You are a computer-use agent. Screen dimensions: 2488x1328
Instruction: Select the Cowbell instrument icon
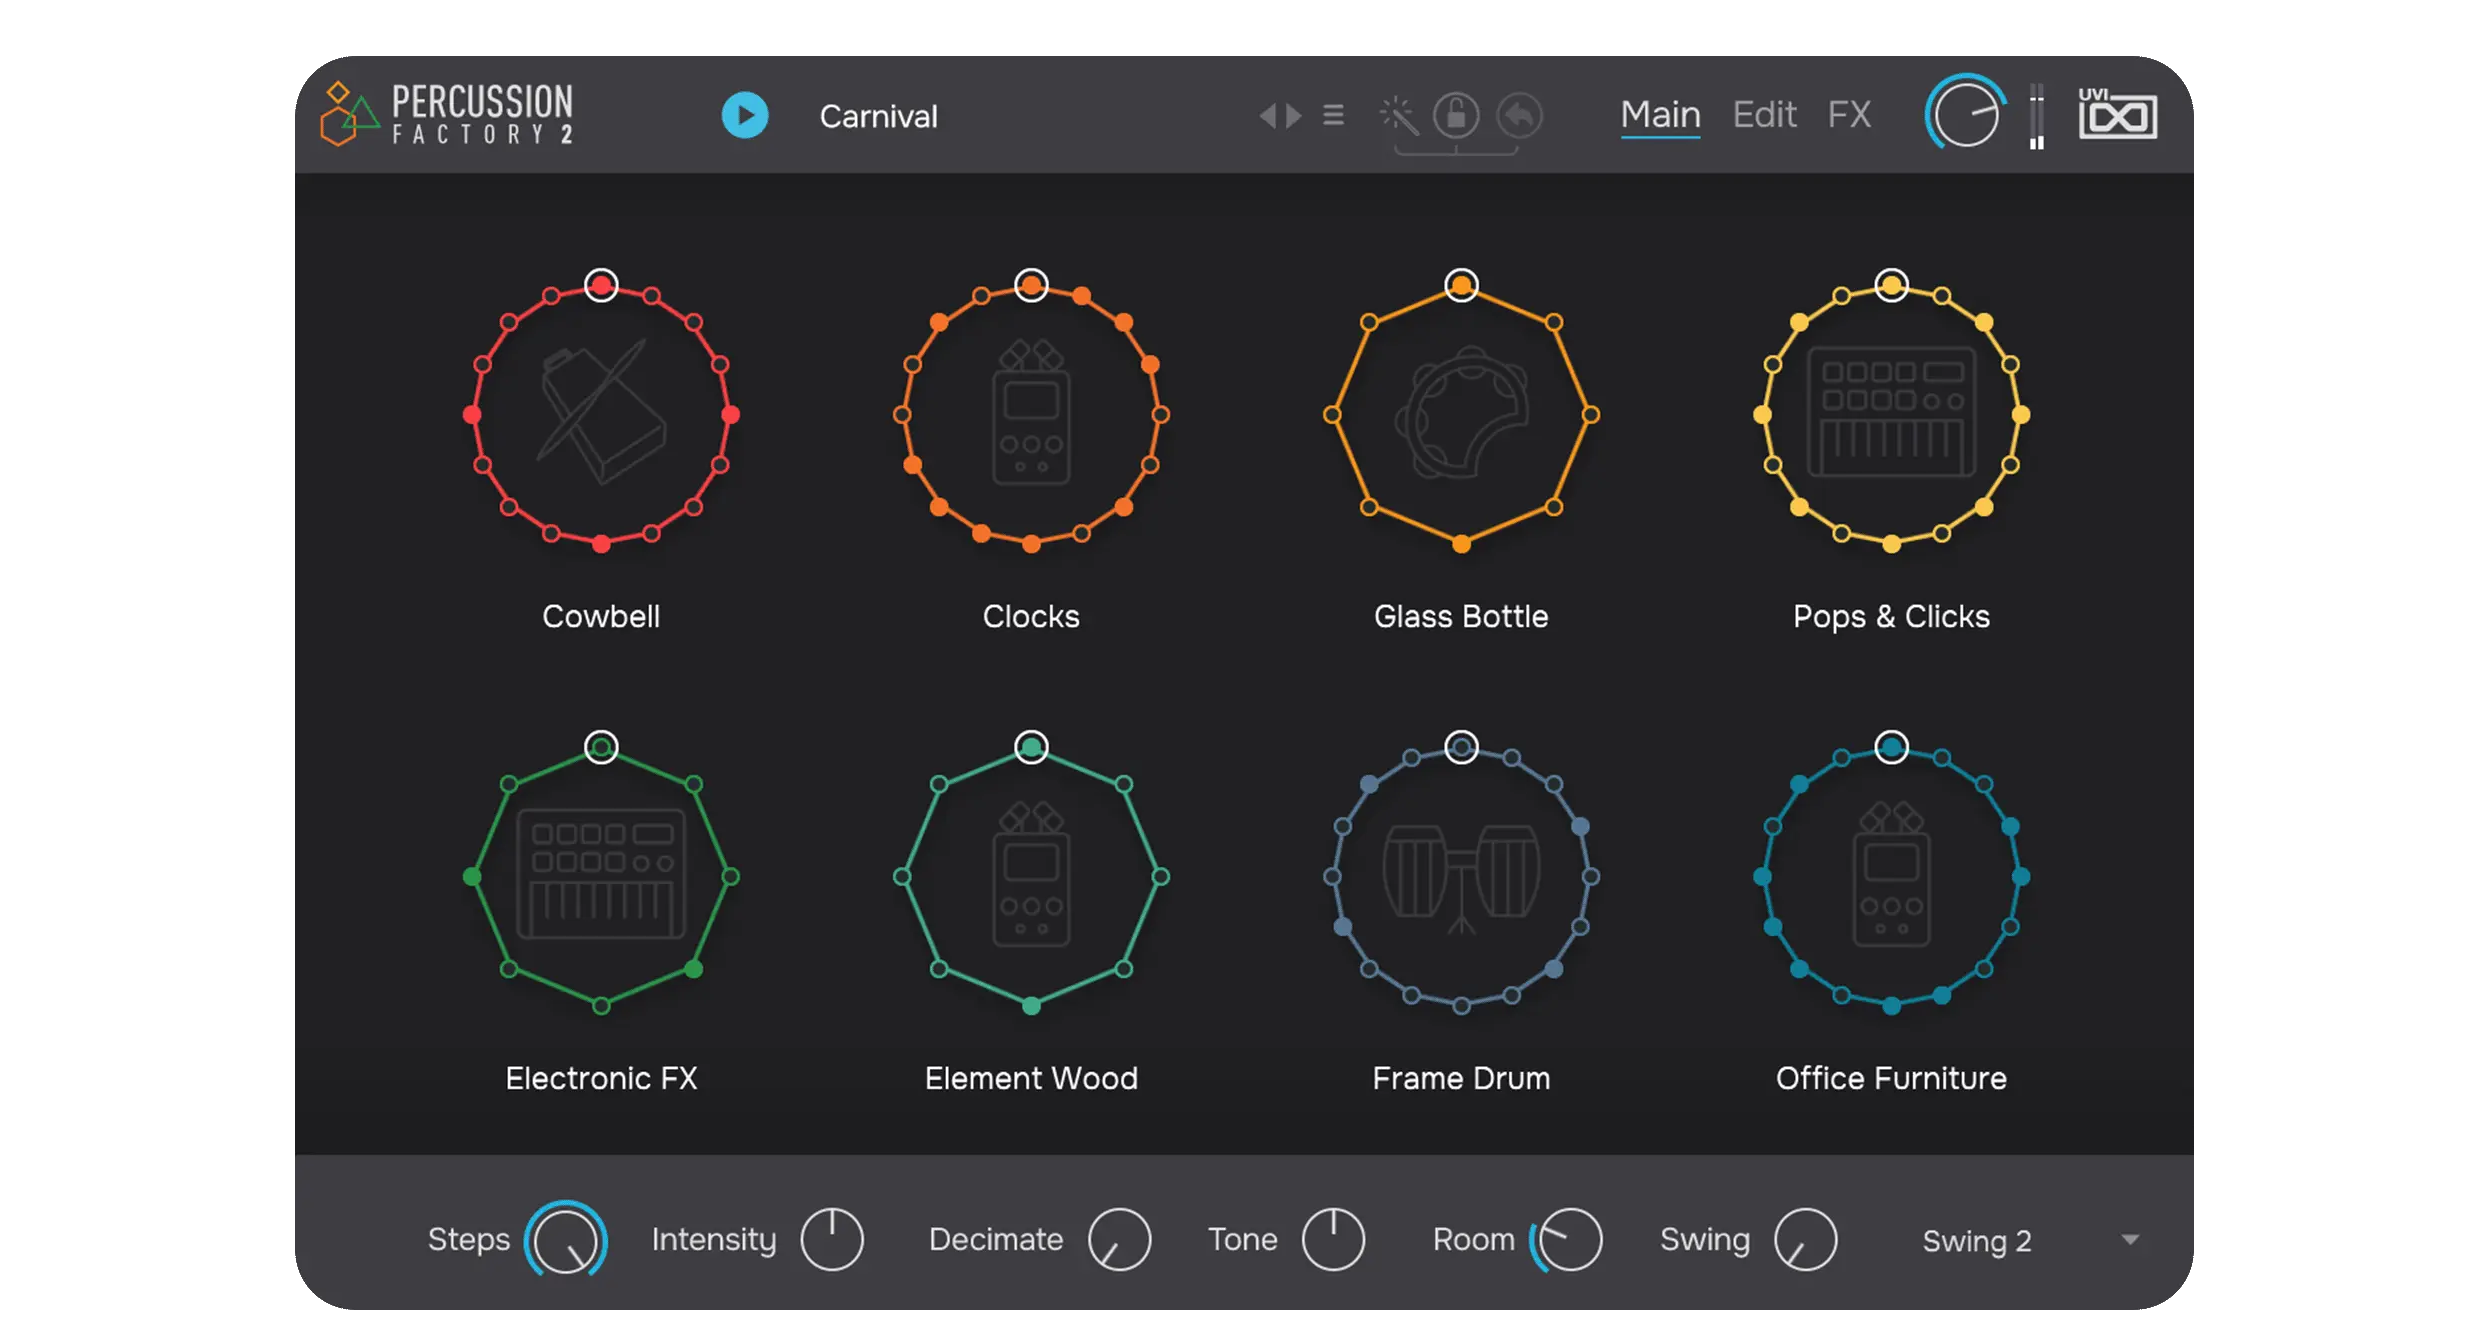[x=601, y=414]
